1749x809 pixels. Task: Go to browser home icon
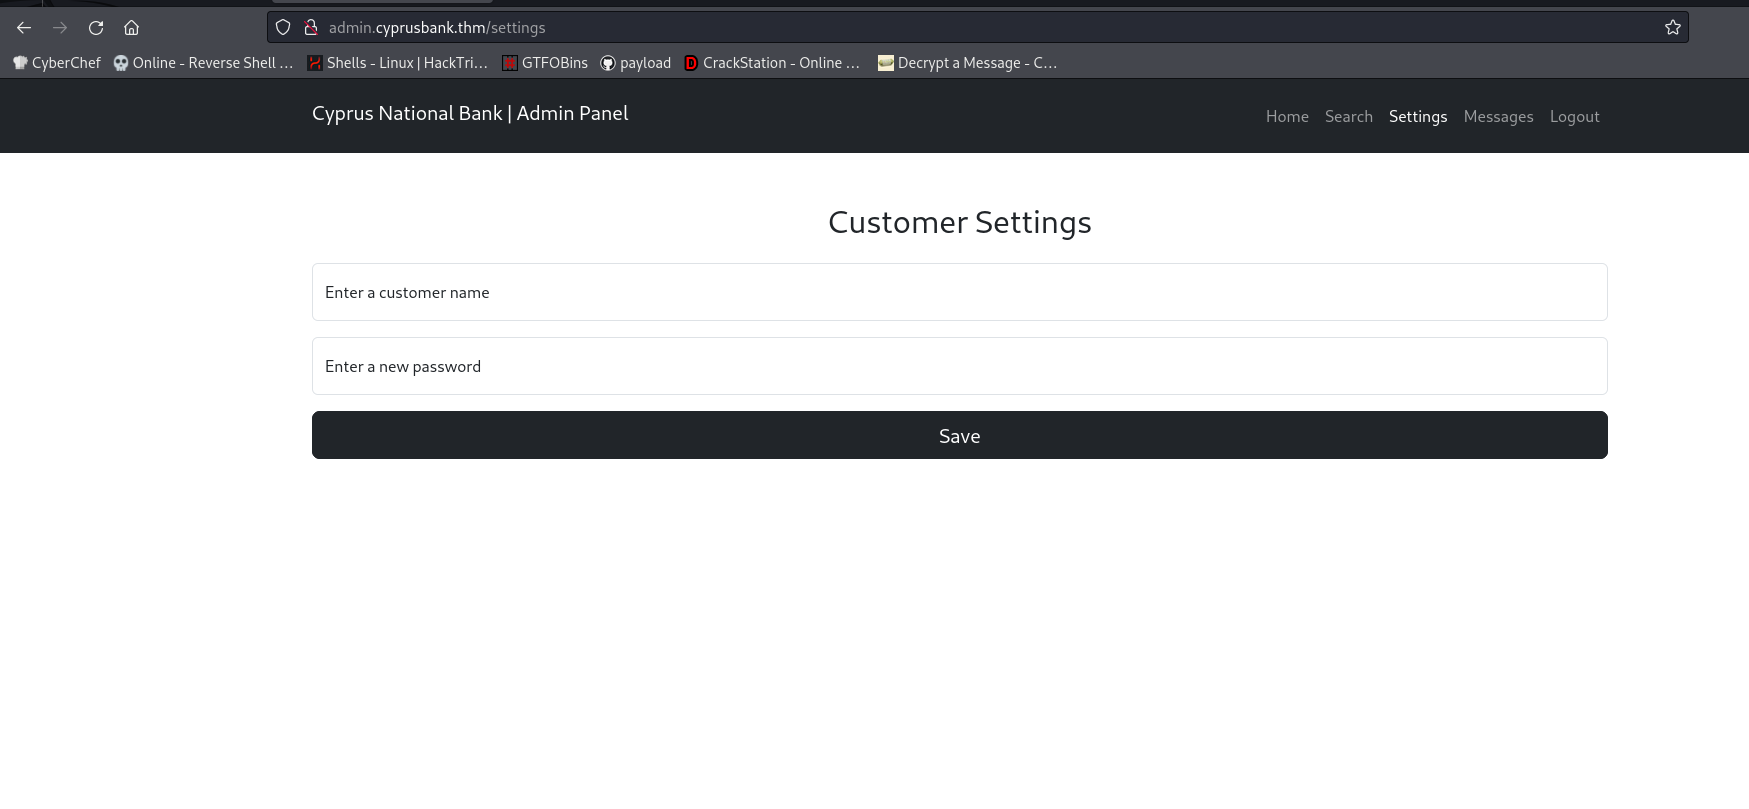pyautogui.click(x=131, y=28)
